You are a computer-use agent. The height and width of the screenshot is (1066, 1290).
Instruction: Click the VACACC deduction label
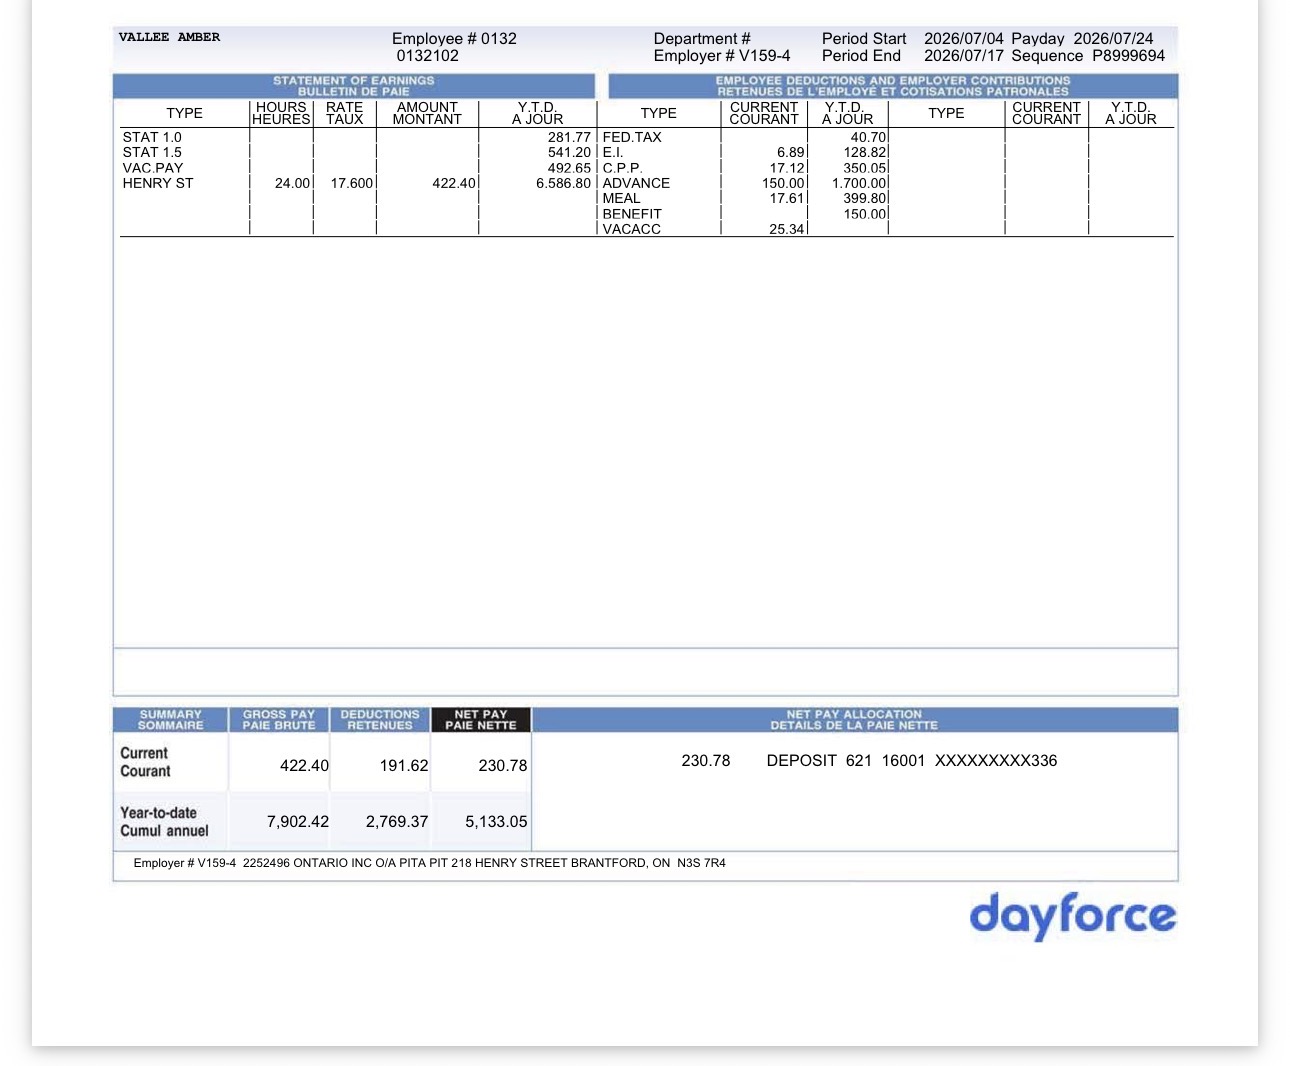tap(632, 229)
